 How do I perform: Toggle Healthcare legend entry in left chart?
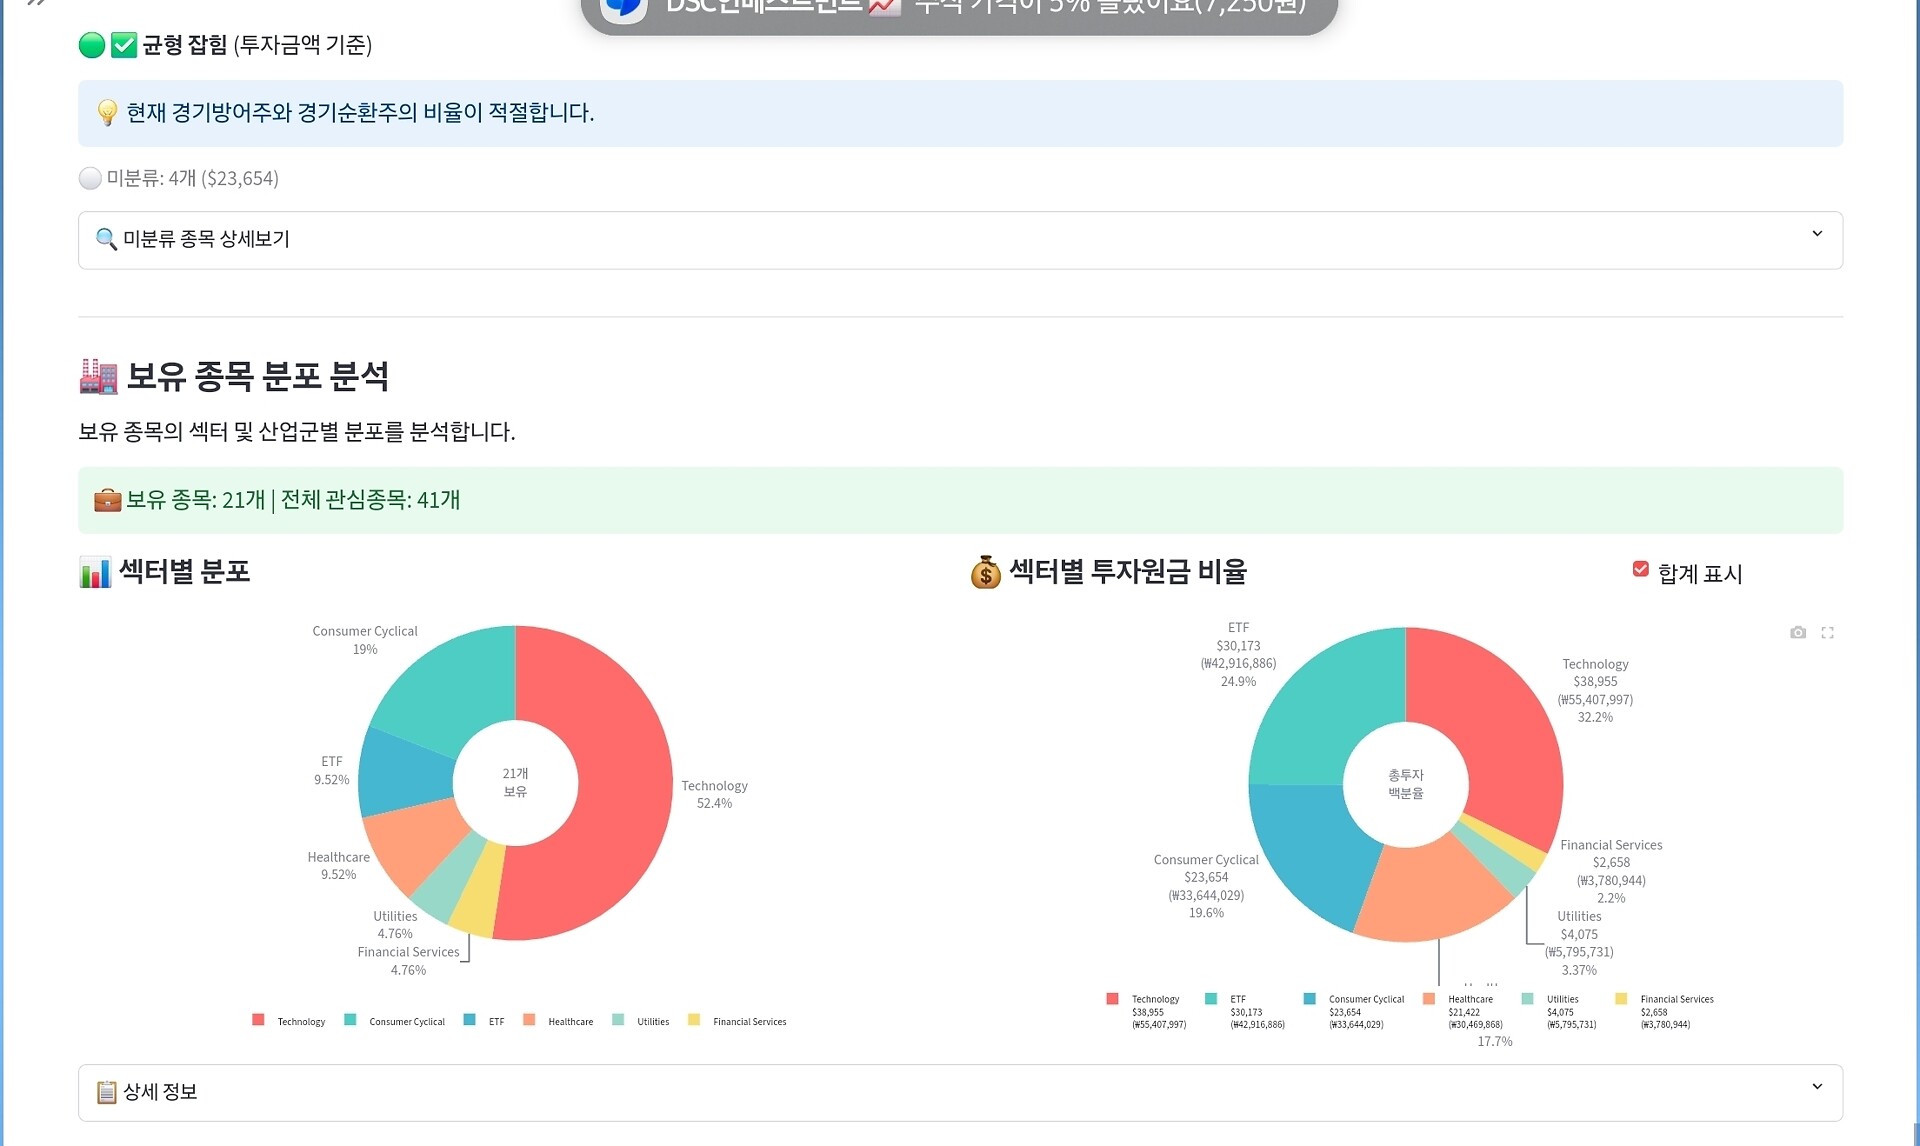pos(569,1021)
